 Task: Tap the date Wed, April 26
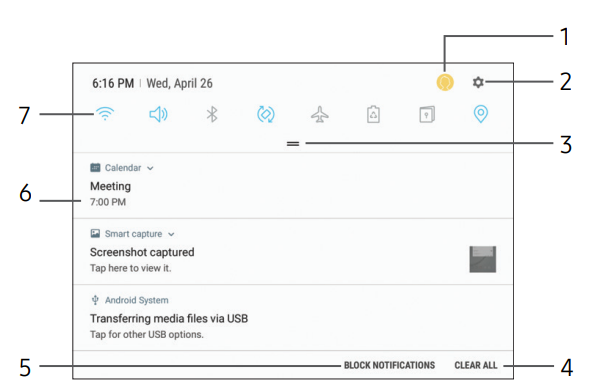(180, 83)
